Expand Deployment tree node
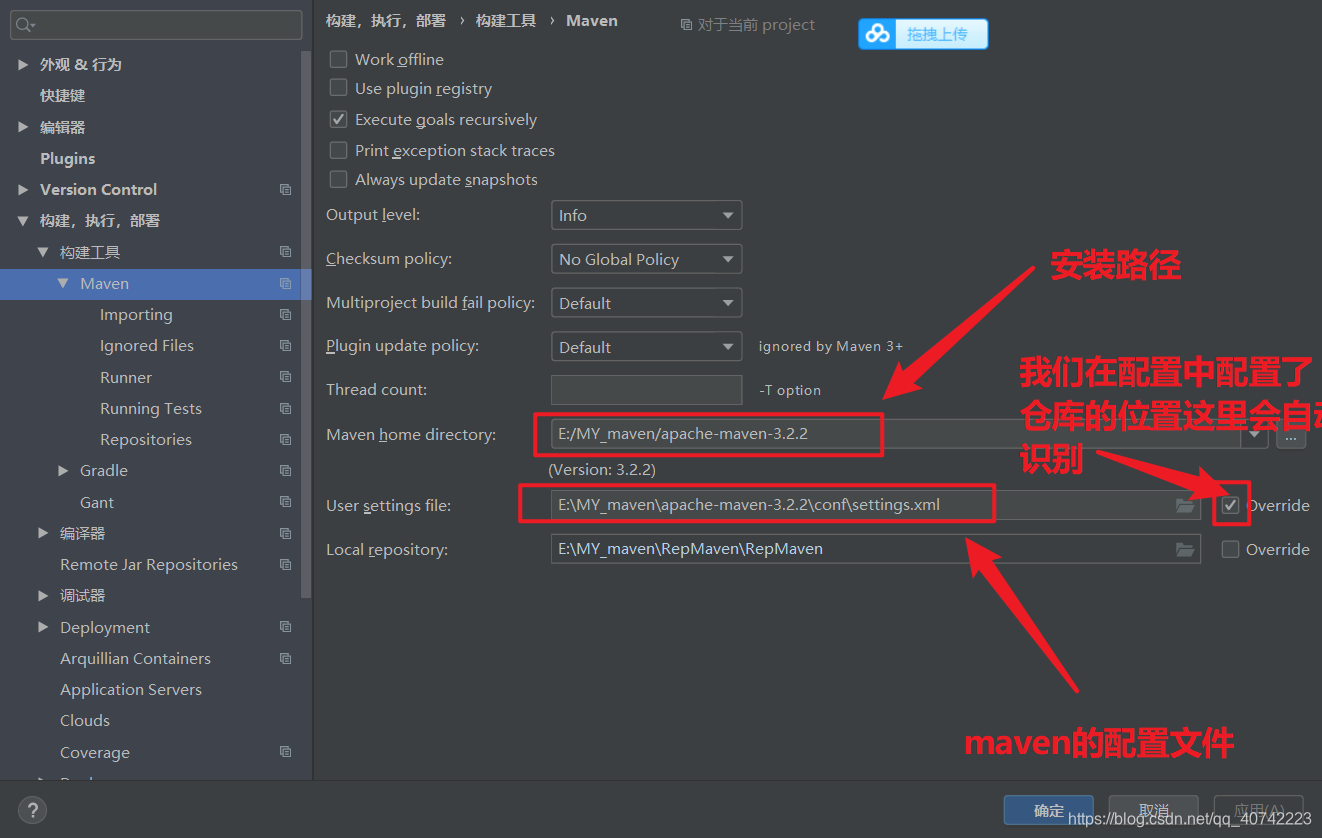1322x838 pixels. tap(43, 627)
